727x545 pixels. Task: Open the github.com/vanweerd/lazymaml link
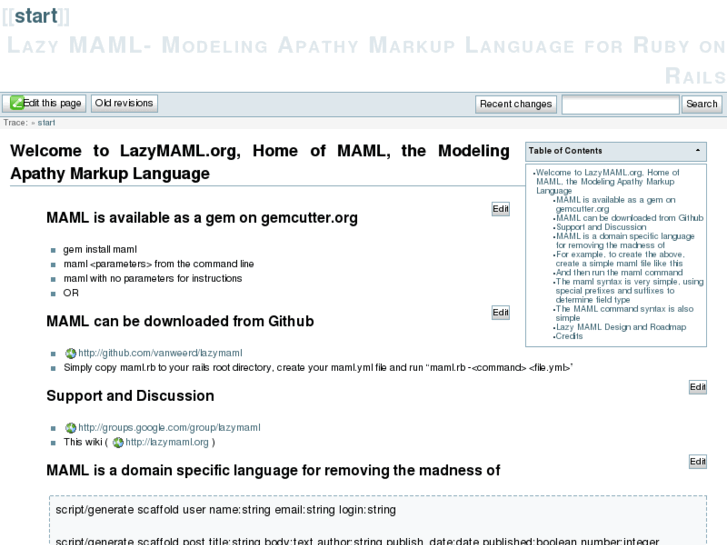tap(160, 353)
